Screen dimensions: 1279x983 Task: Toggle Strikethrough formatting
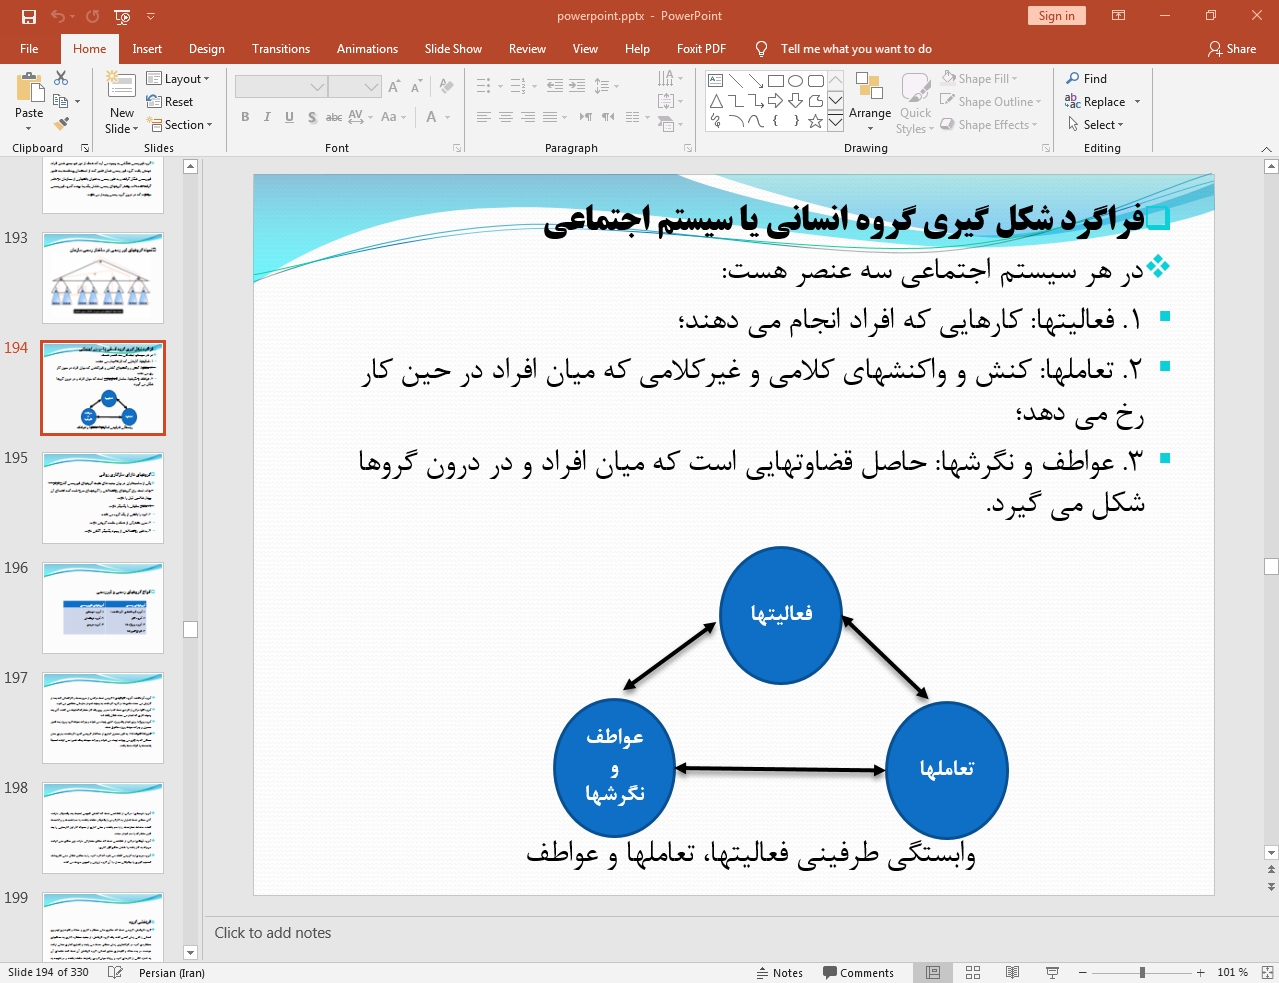point(334,117)
